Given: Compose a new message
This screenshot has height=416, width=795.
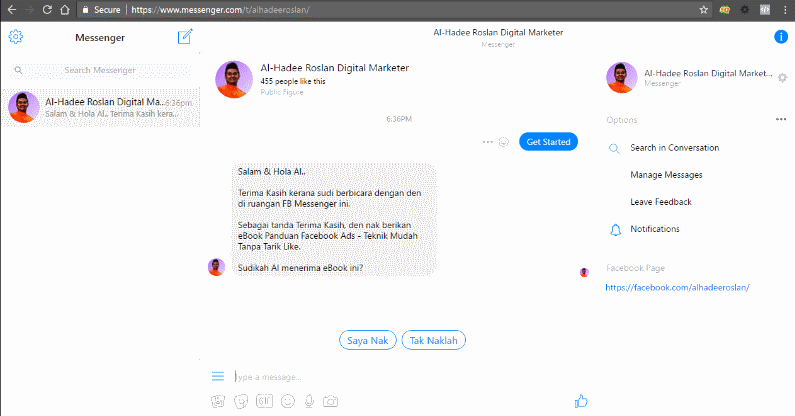Looking at the screenshot, I should [185, 37].
